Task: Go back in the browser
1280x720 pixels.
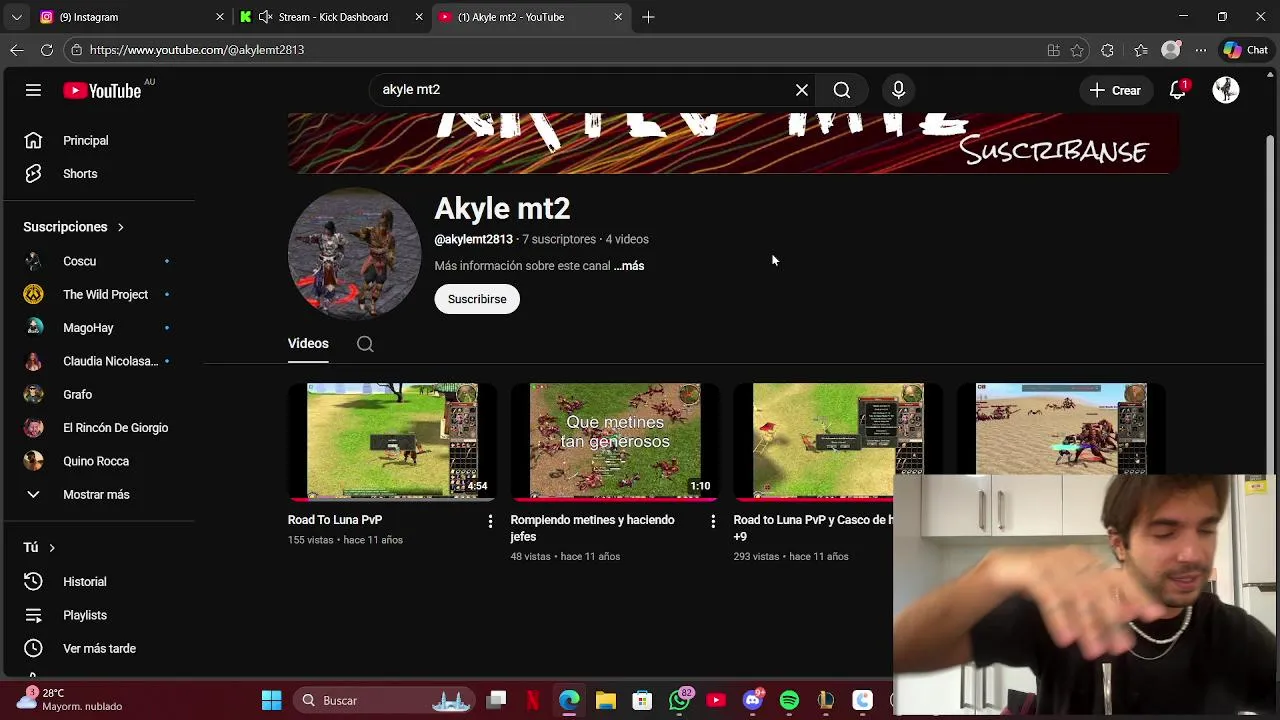Action: [x=17, y=50]
